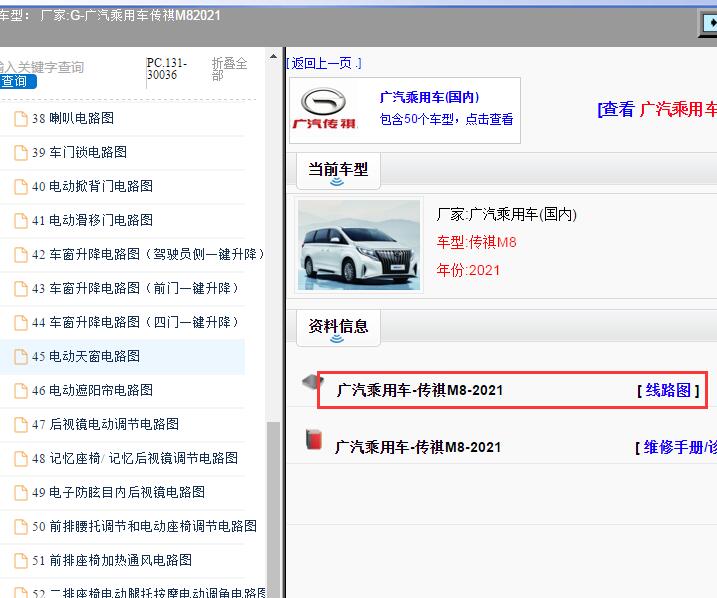The width and height of the screenshot is (717, 598).
Task: Click the document icon for 41 电动滑移门电路图
Action: (x=21, y=220)
